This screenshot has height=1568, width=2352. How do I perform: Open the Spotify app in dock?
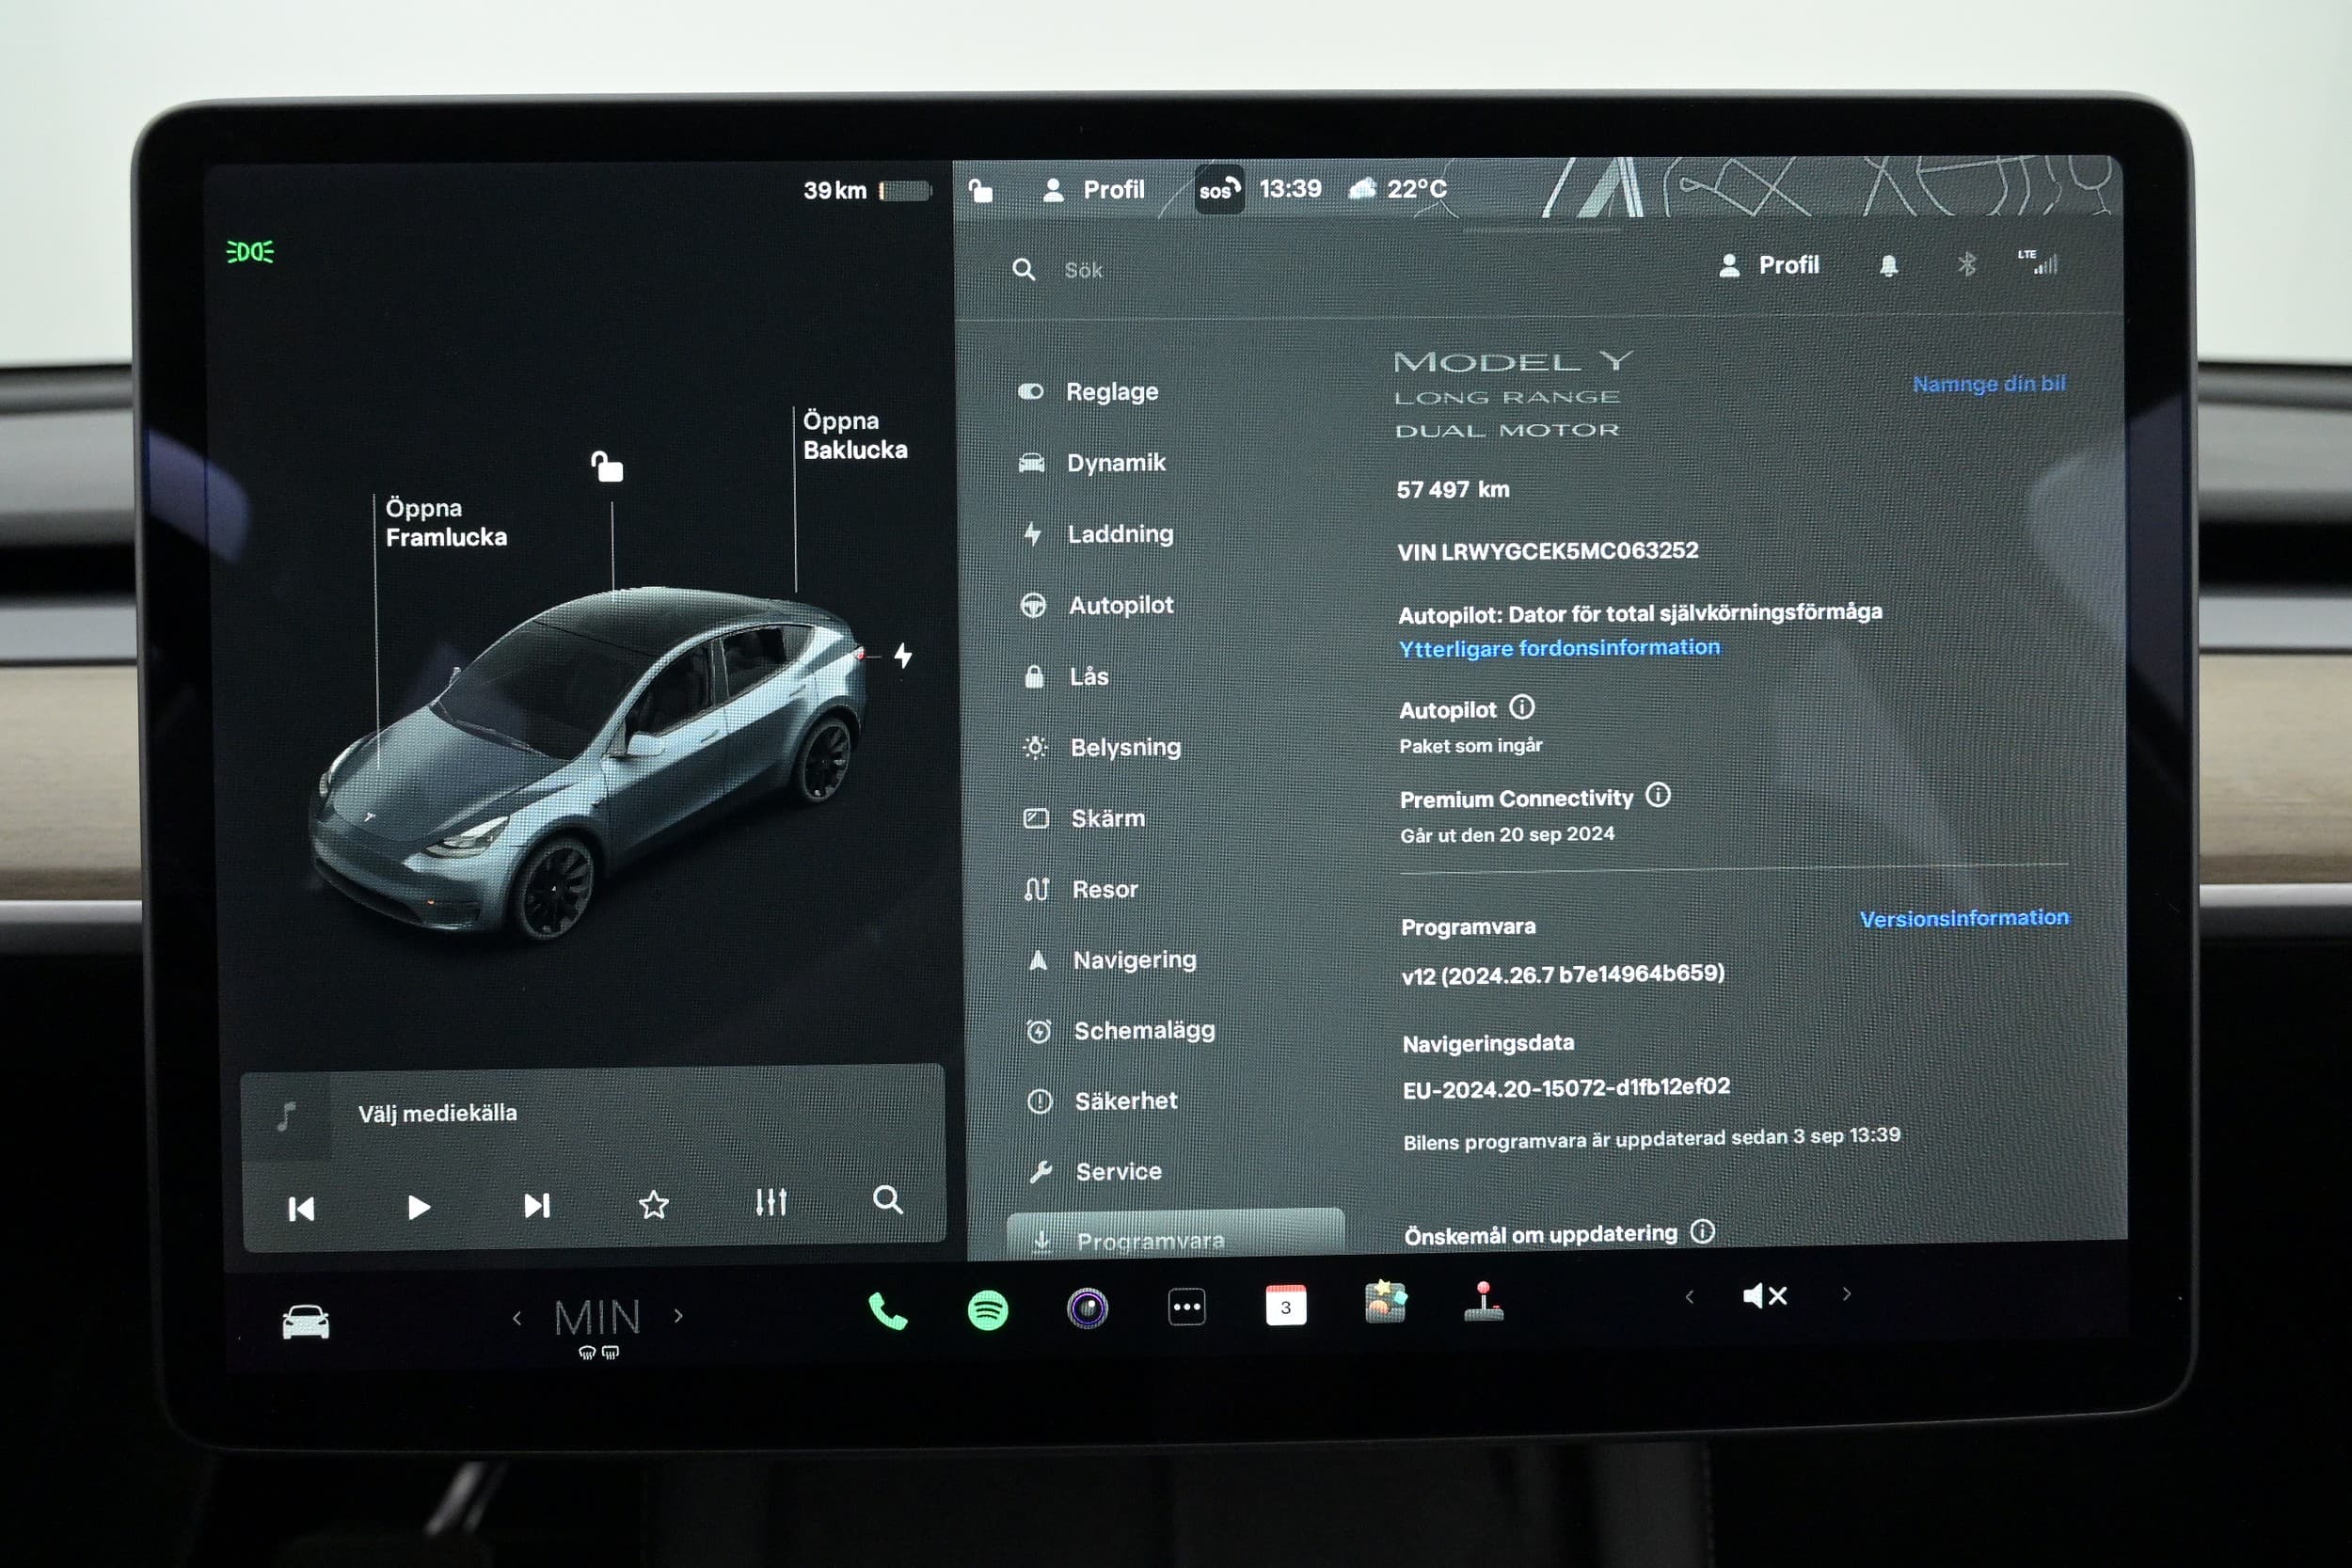(988, 1309)
